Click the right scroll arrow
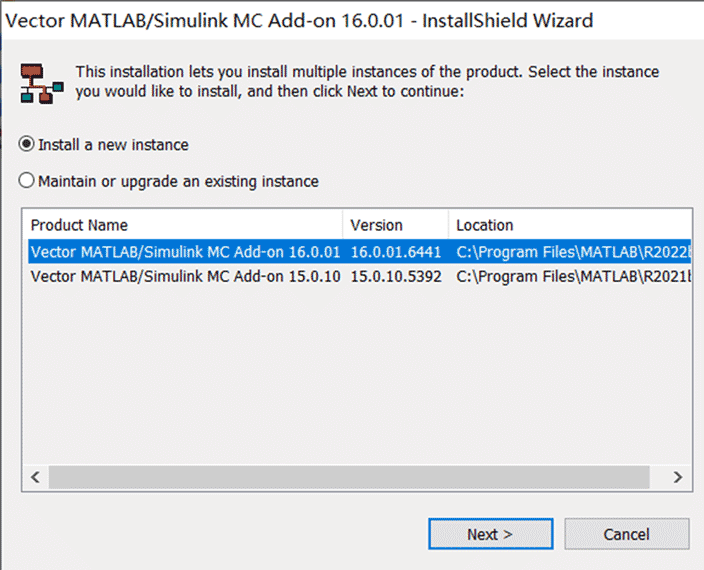 678,477
